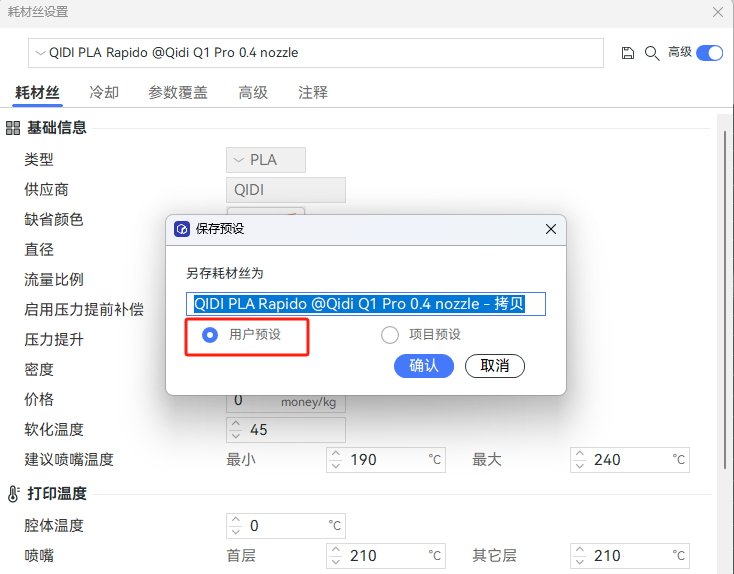
Task: Toggle the 高级 advanced mode switch
Action: tap(709, 53)
